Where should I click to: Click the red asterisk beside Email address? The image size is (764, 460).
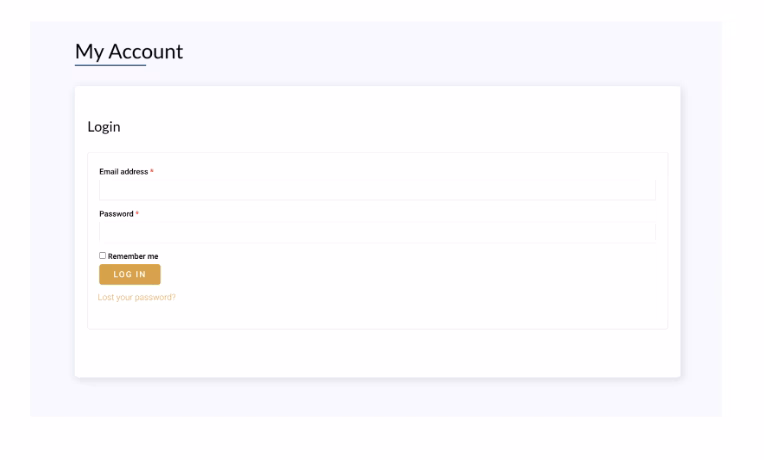[152, 172]
